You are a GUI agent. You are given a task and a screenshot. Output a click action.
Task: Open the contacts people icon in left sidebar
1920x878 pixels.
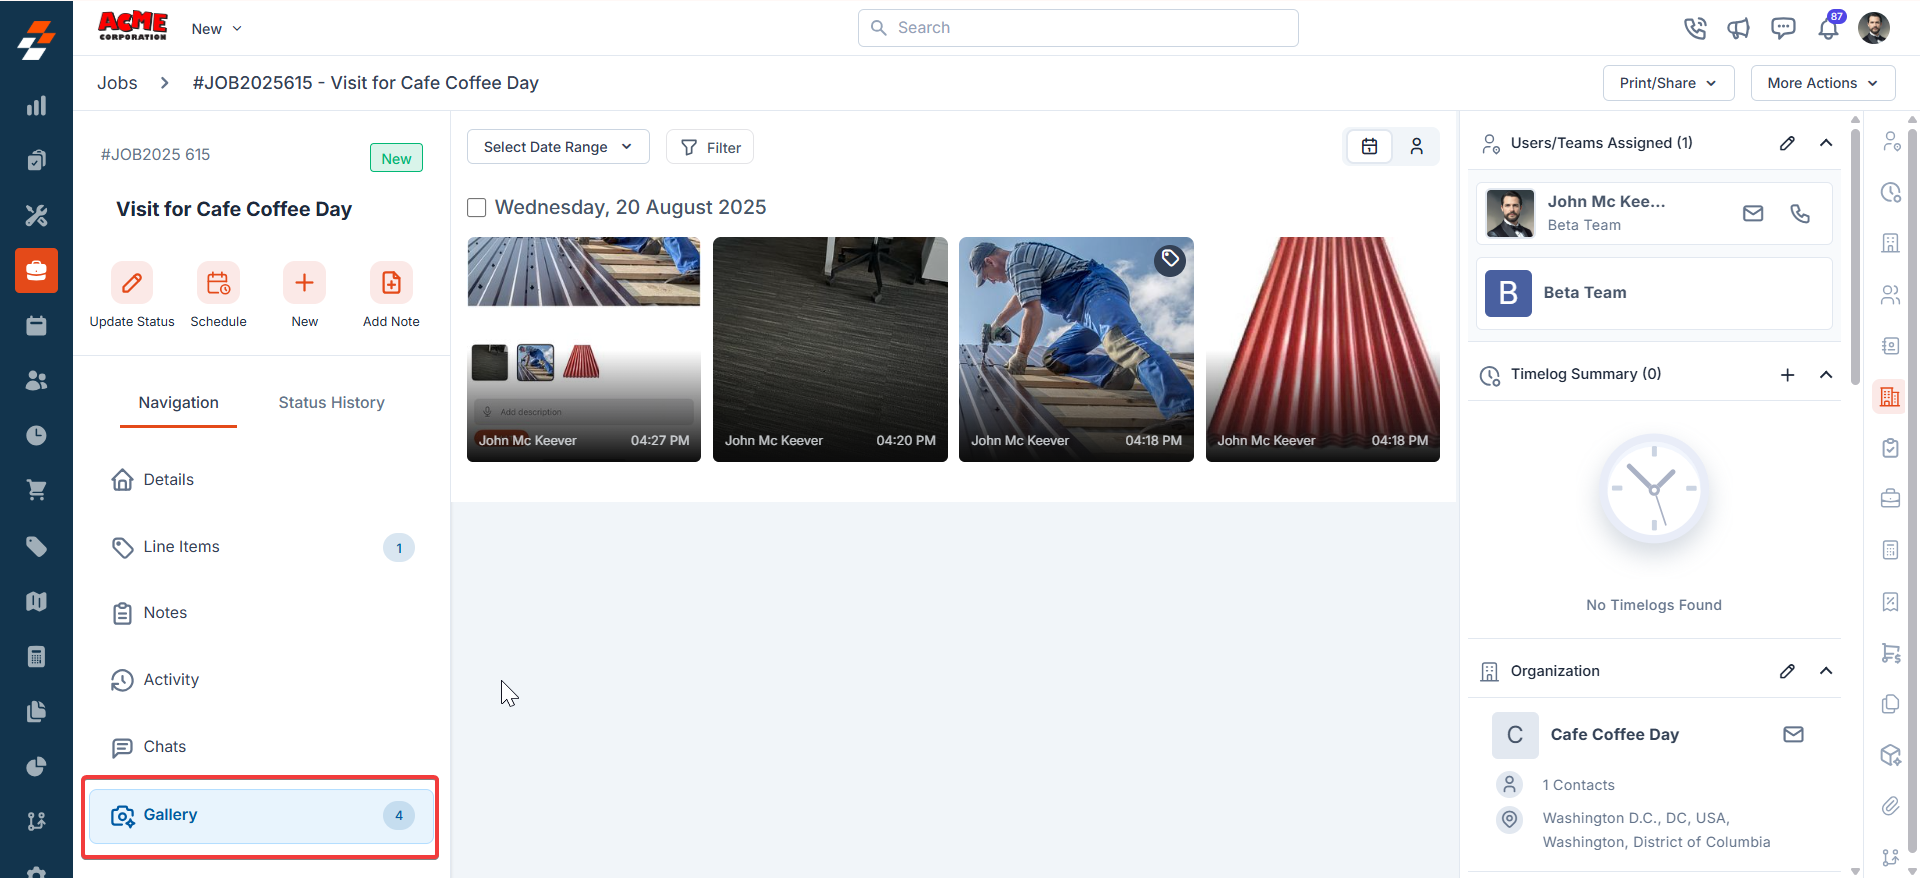[x=36, y=381]
